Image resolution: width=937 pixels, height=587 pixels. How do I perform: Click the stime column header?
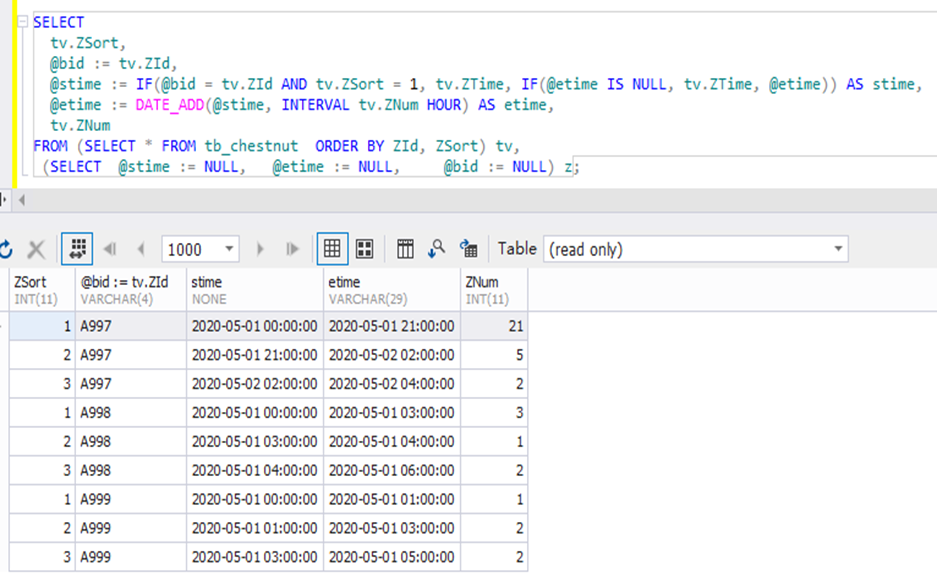pyautogui.click(x=255, y=289)
